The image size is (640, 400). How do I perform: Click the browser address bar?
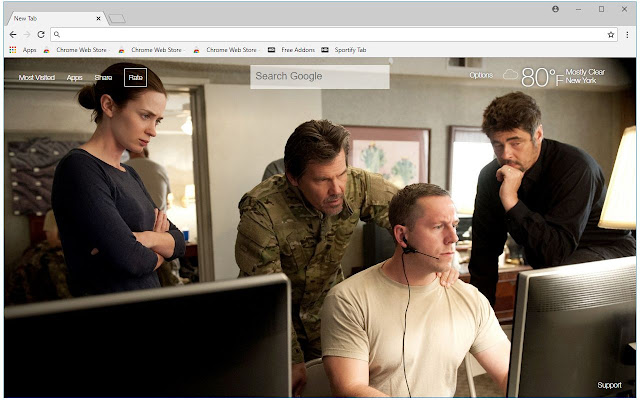(333, 35)
